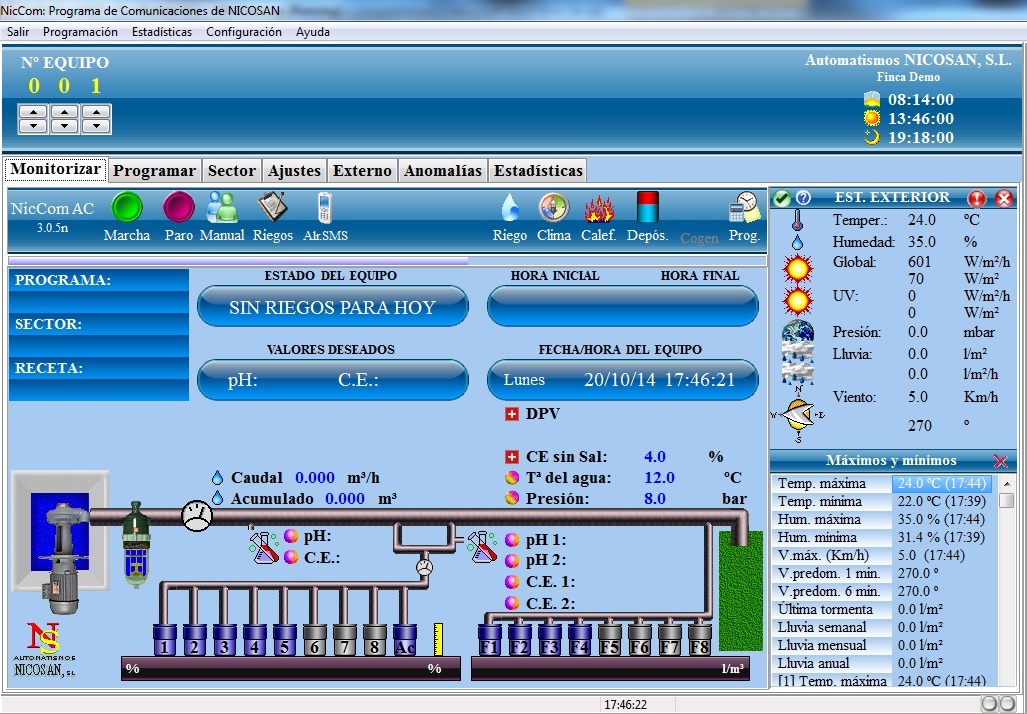Increase last digit of Nº Equipo
This screenshot has width=1027, height=714.
click(x=96, y=111)
